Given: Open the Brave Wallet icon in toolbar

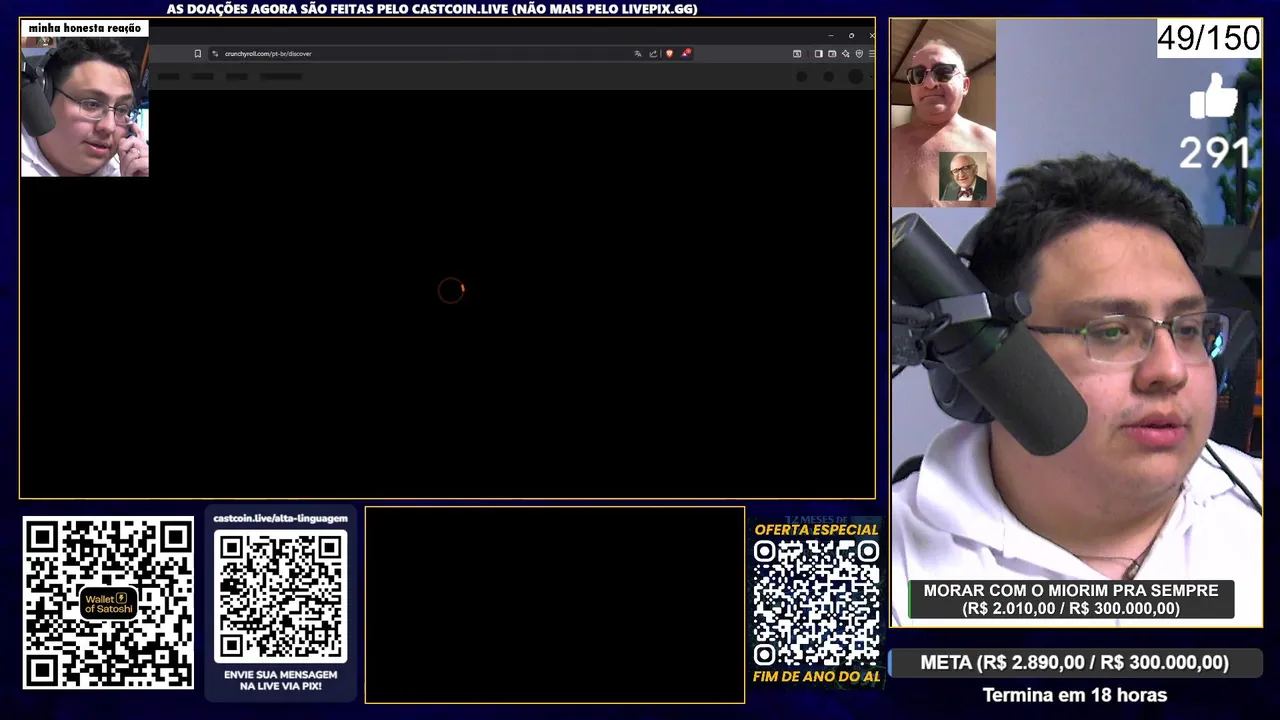Looking at the screenshot, I should click(832, 53).
